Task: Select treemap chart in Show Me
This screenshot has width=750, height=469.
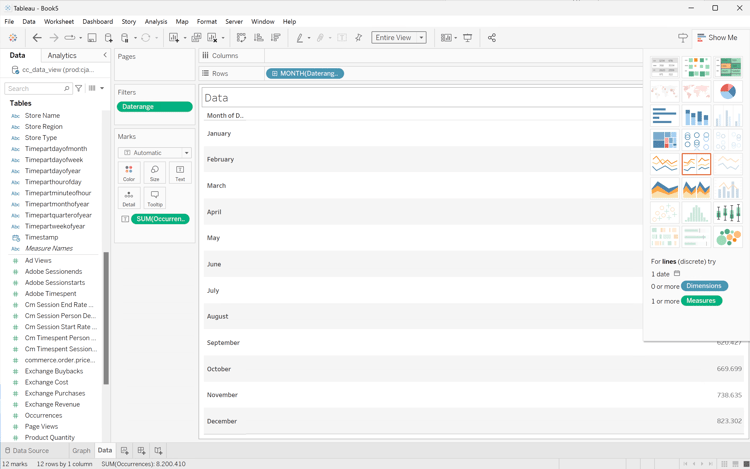Action: (664, 140)
